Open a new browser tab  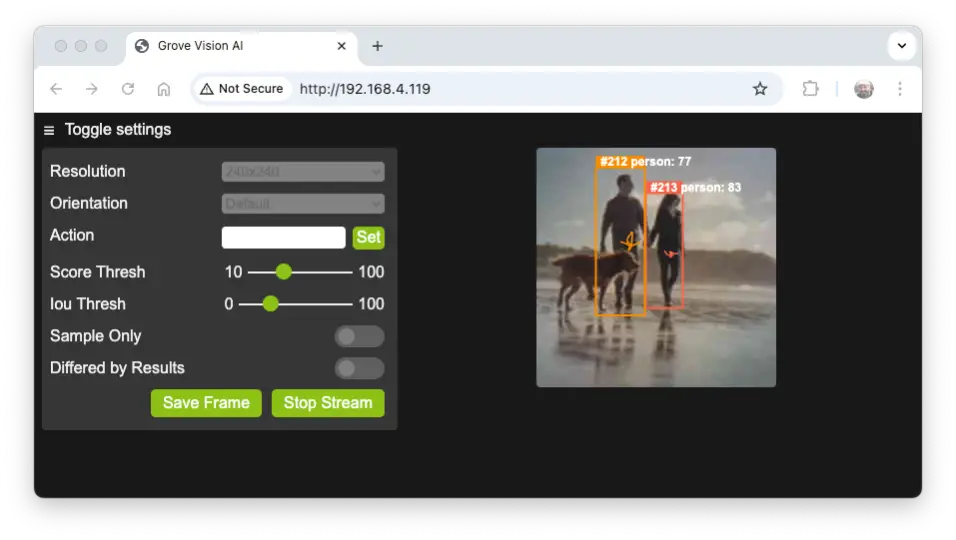coord(377,46)
